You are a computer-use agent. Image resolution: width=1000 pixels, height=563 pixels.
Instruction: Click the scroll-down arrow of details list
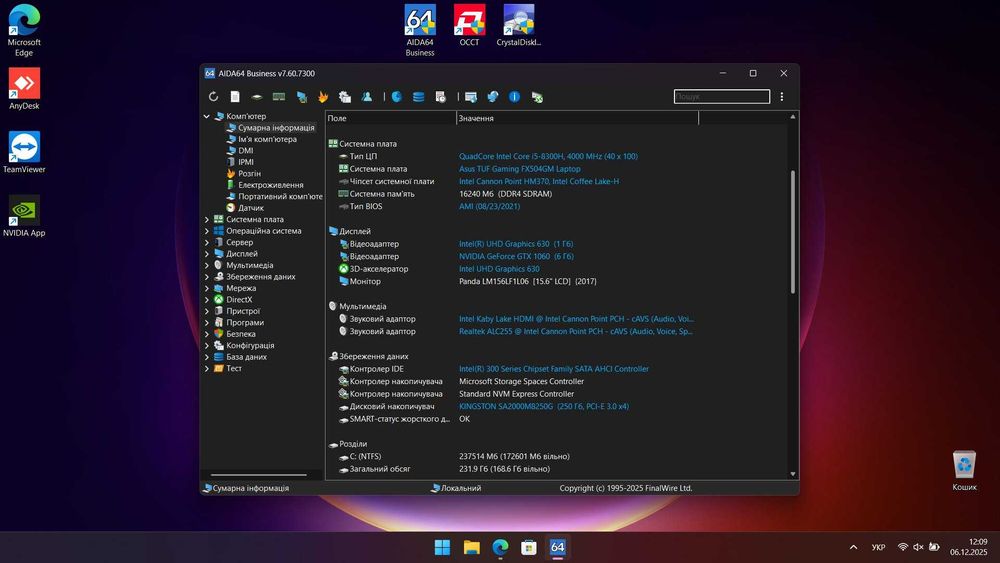coord(793,474)
